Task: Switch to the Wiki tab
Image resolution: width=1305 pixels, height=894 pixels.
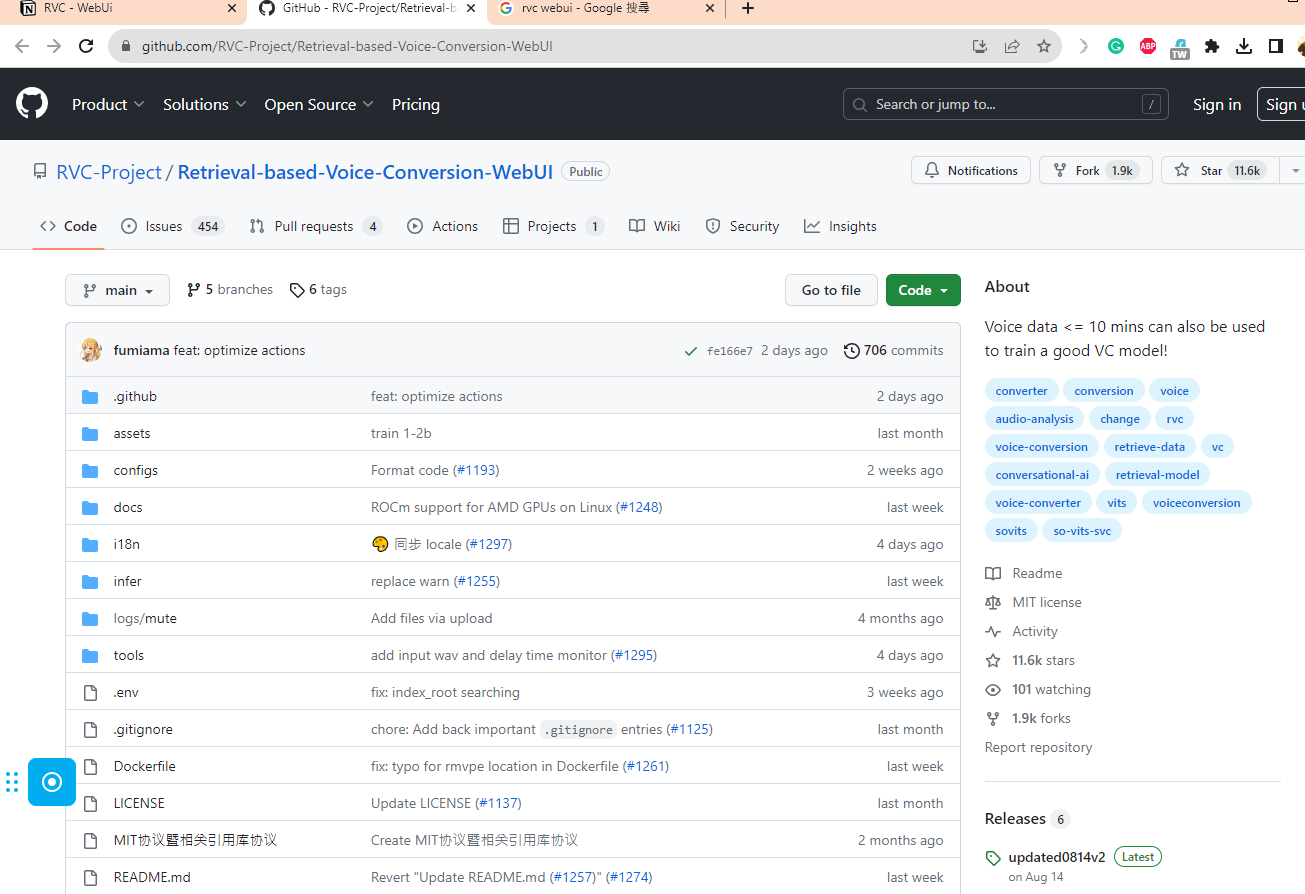Action: (654, 226)
